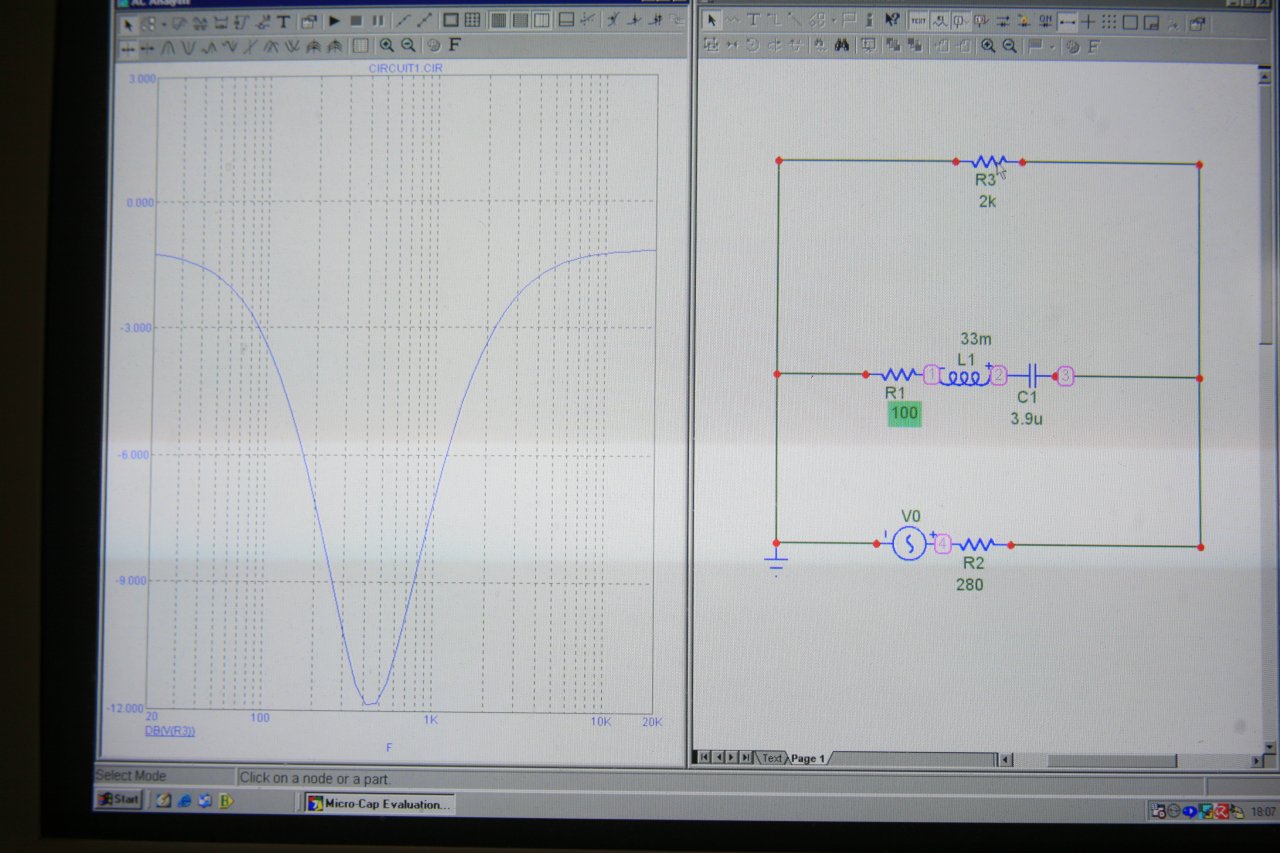Toggle the schematic grid dots
1280x853 pixels.
point(1109,20)
